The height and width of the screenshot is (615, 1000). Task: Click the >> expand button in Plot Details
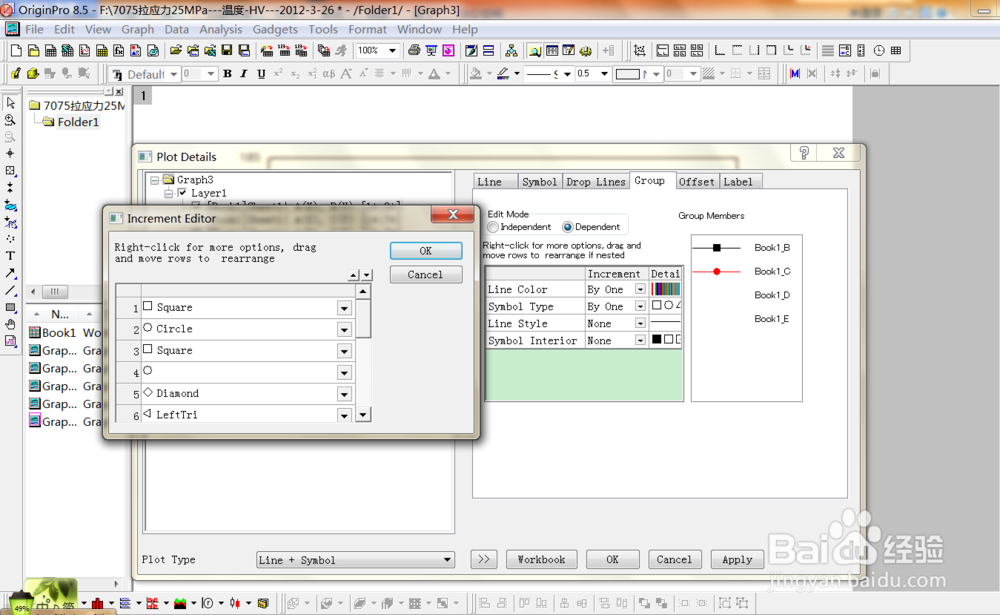(484, 559)
